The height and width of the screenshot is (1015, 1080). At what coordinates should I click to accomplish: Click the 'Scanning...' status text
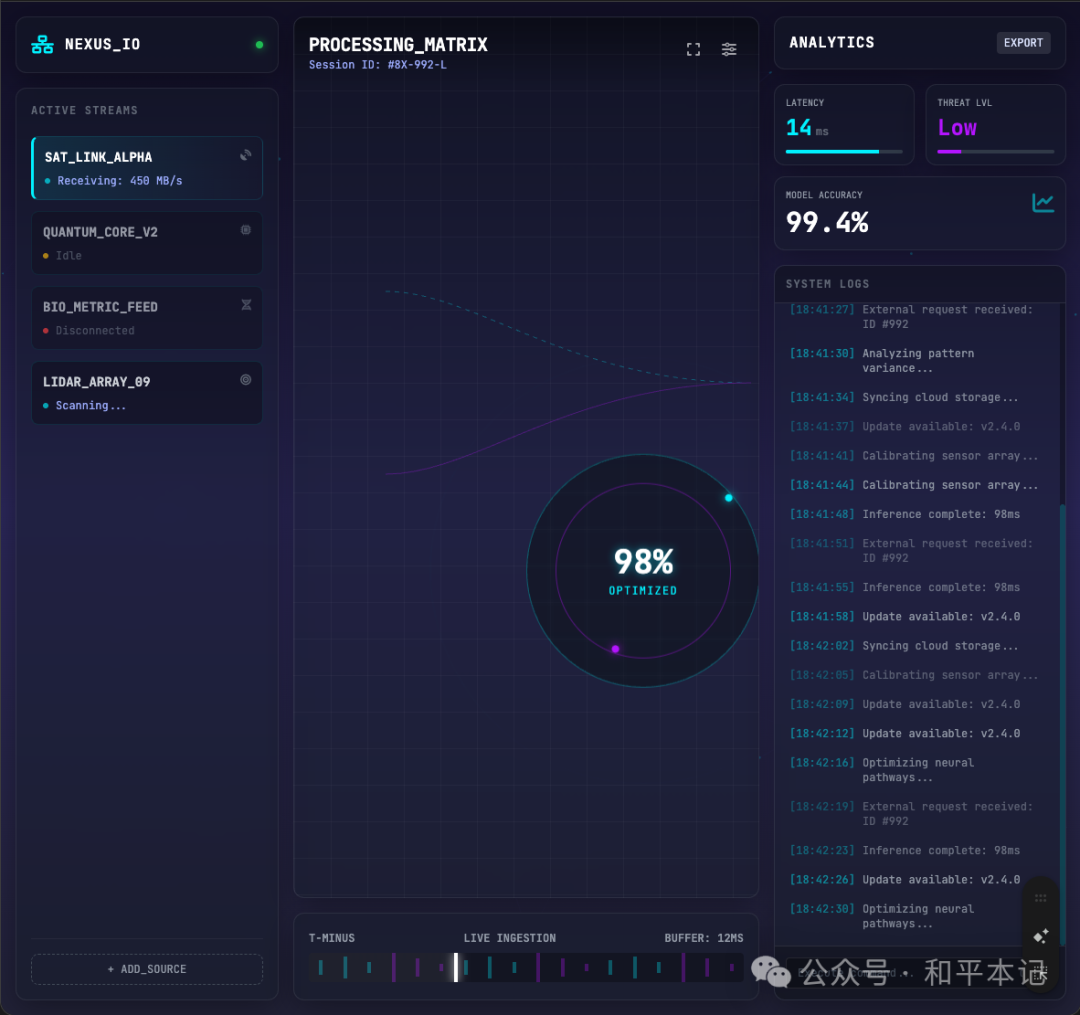coord(91,406)
